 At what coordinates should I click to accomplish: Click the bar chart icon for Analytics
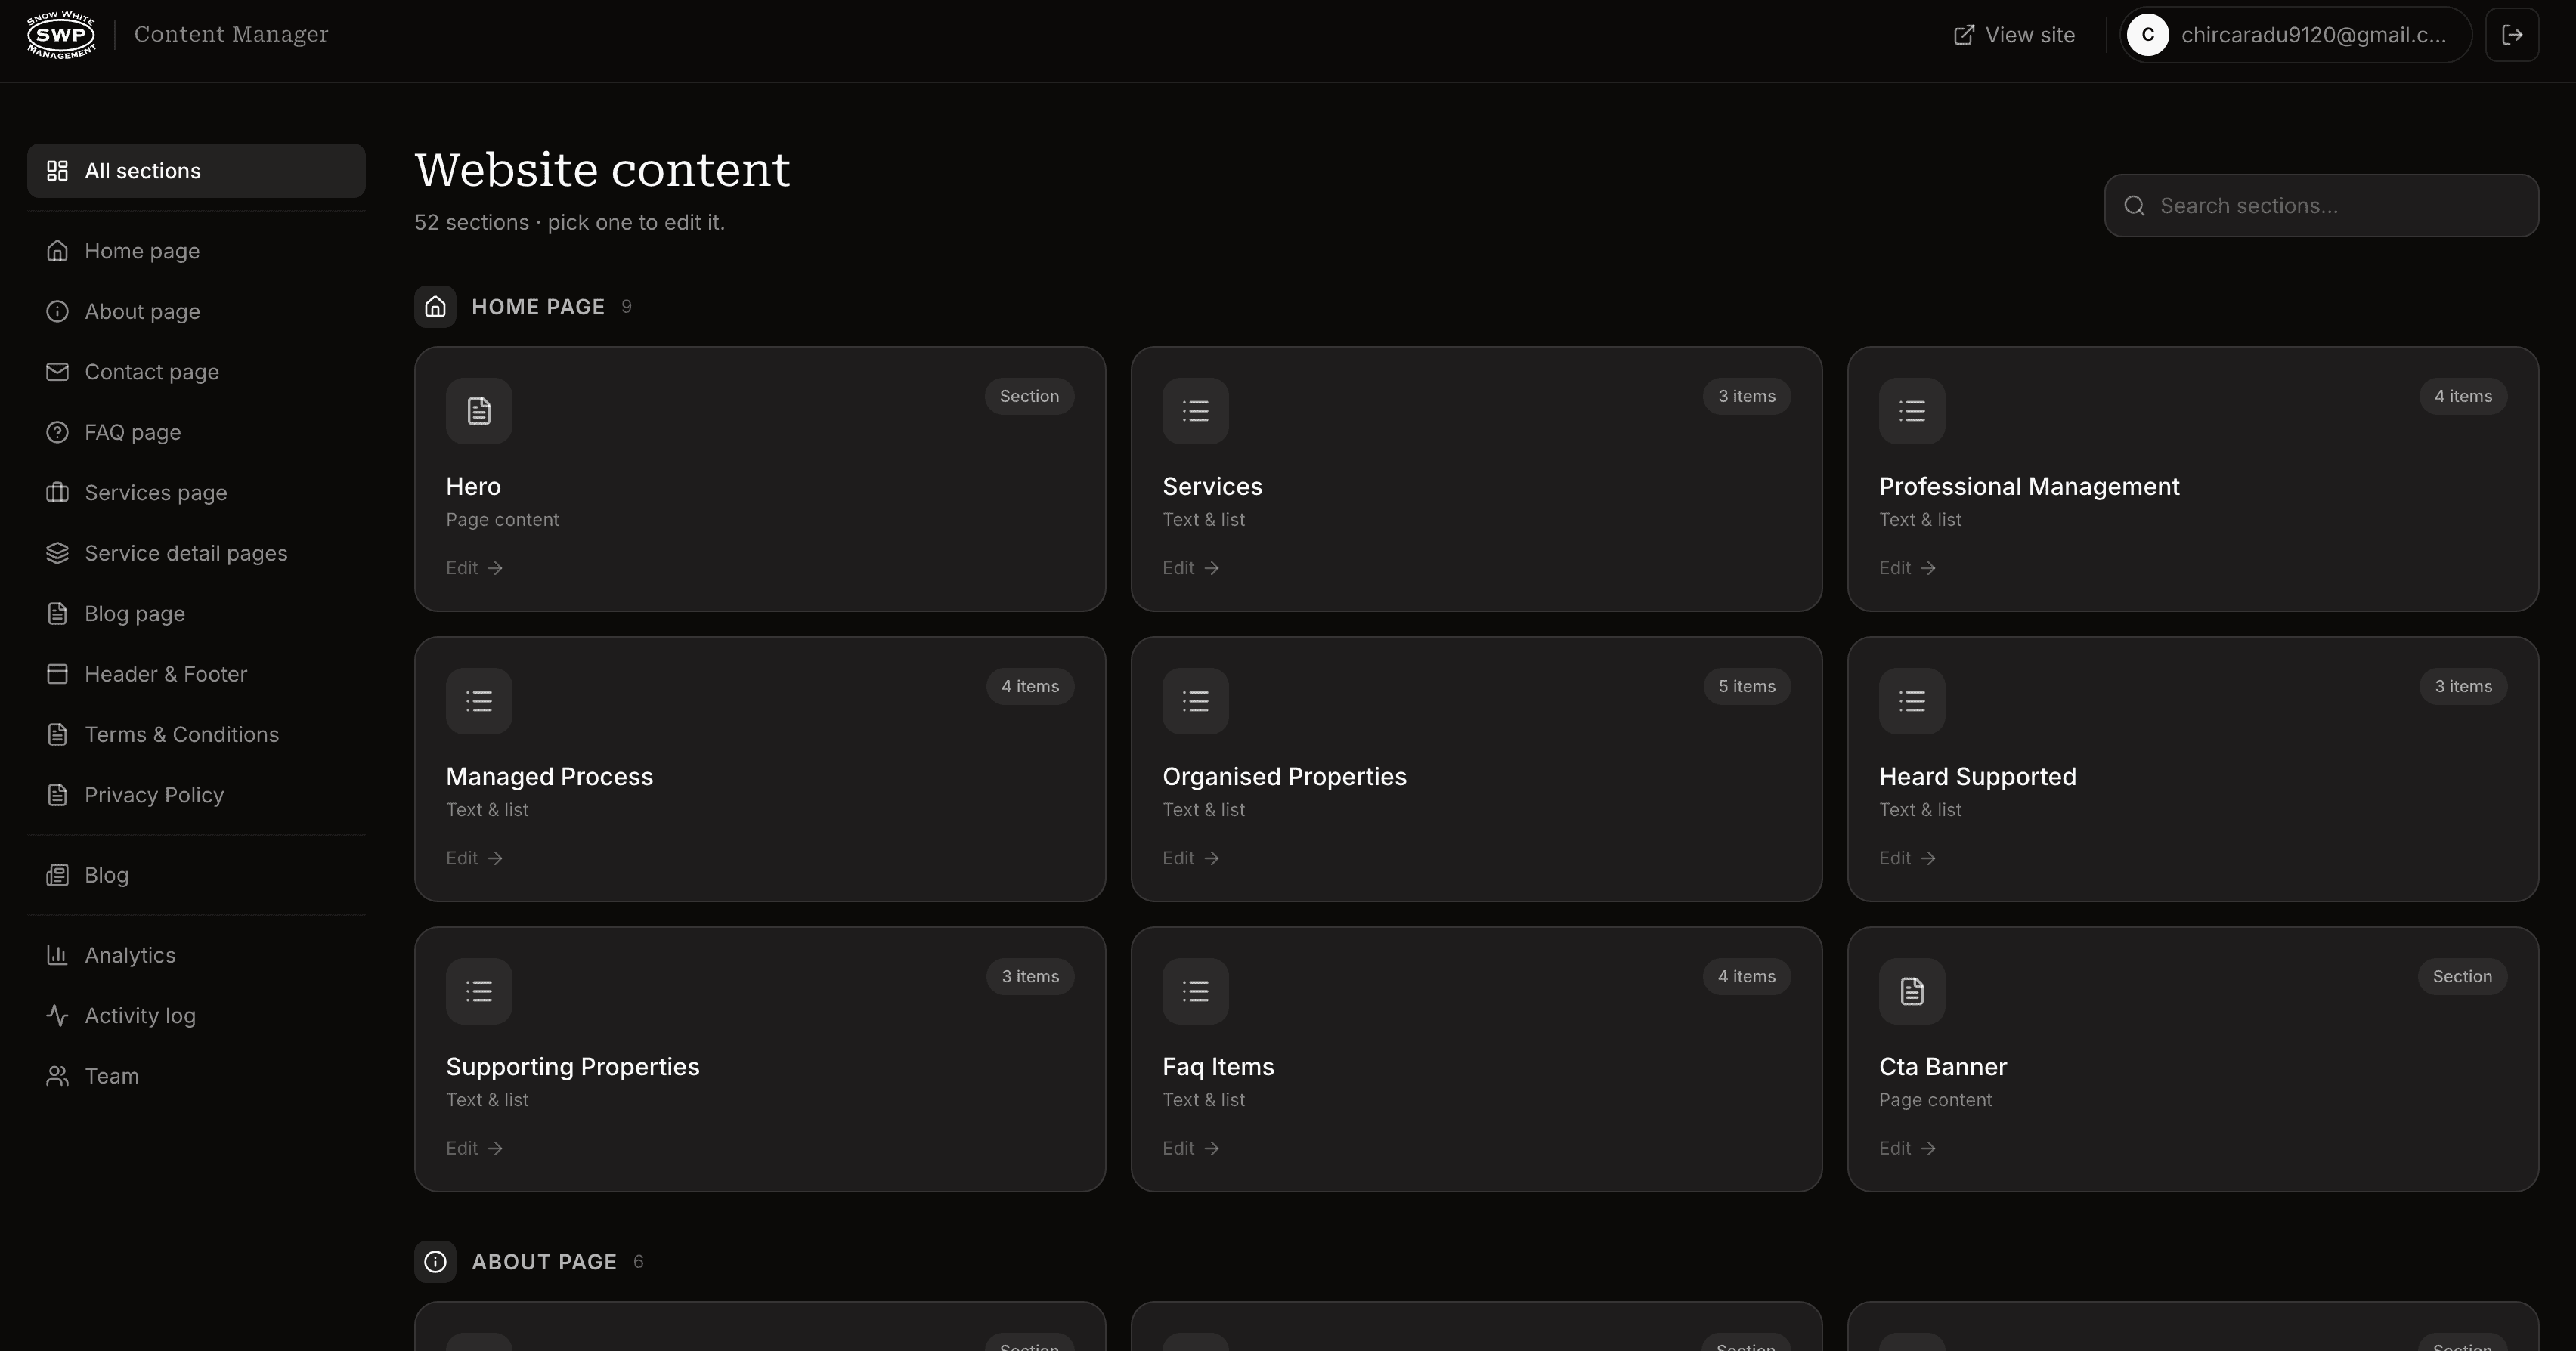pos(57,955)
